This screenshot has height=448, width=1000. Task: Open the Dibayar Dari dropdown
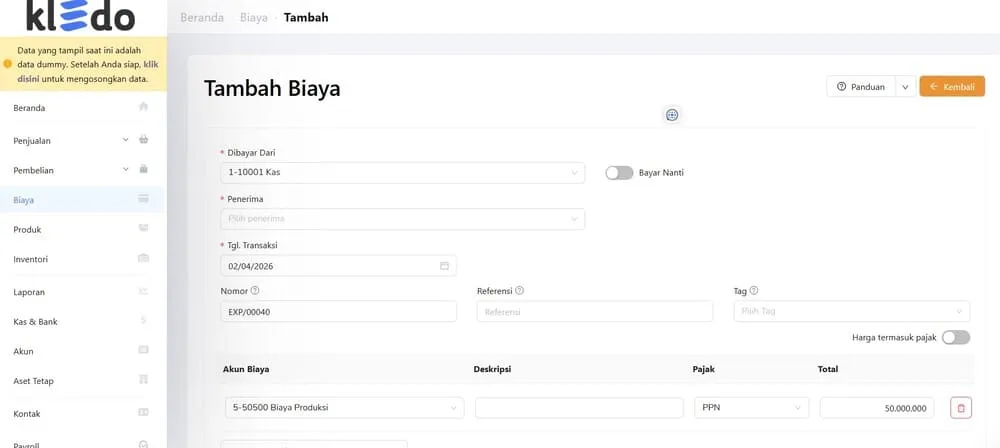(x=402, y=173)
